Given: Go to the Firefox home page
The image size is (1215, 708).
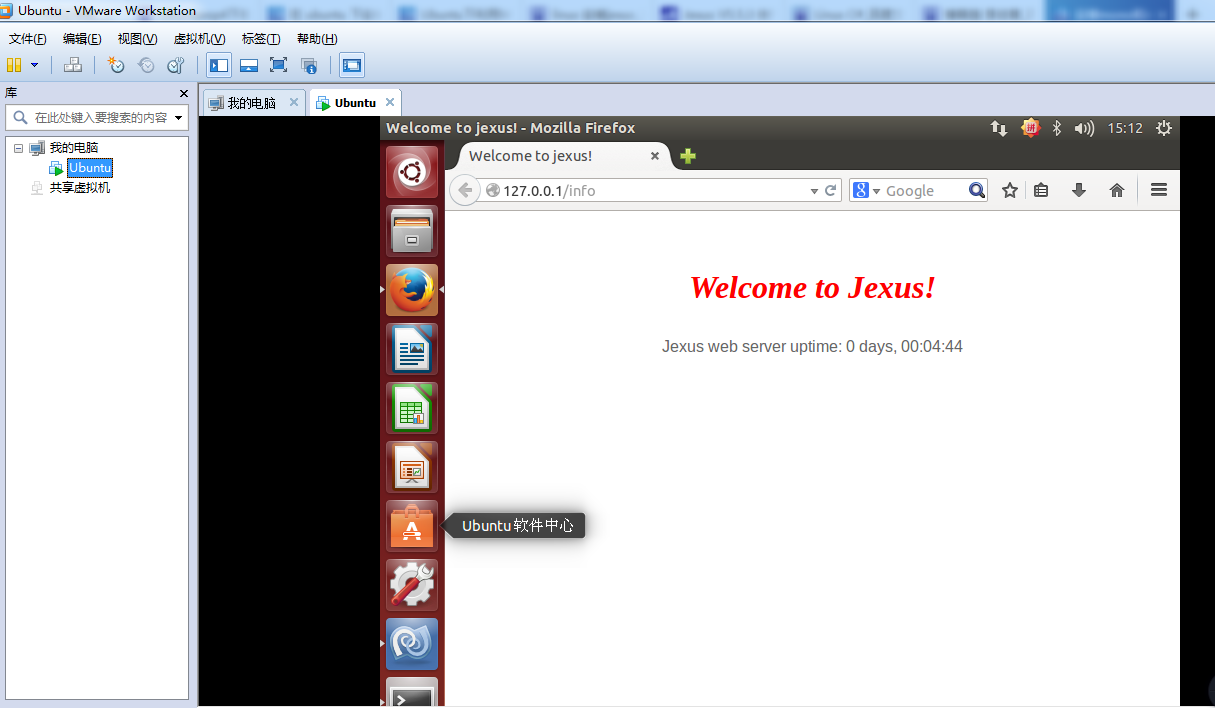Looking at the screenshot, I should click(x=1117, y=190).
